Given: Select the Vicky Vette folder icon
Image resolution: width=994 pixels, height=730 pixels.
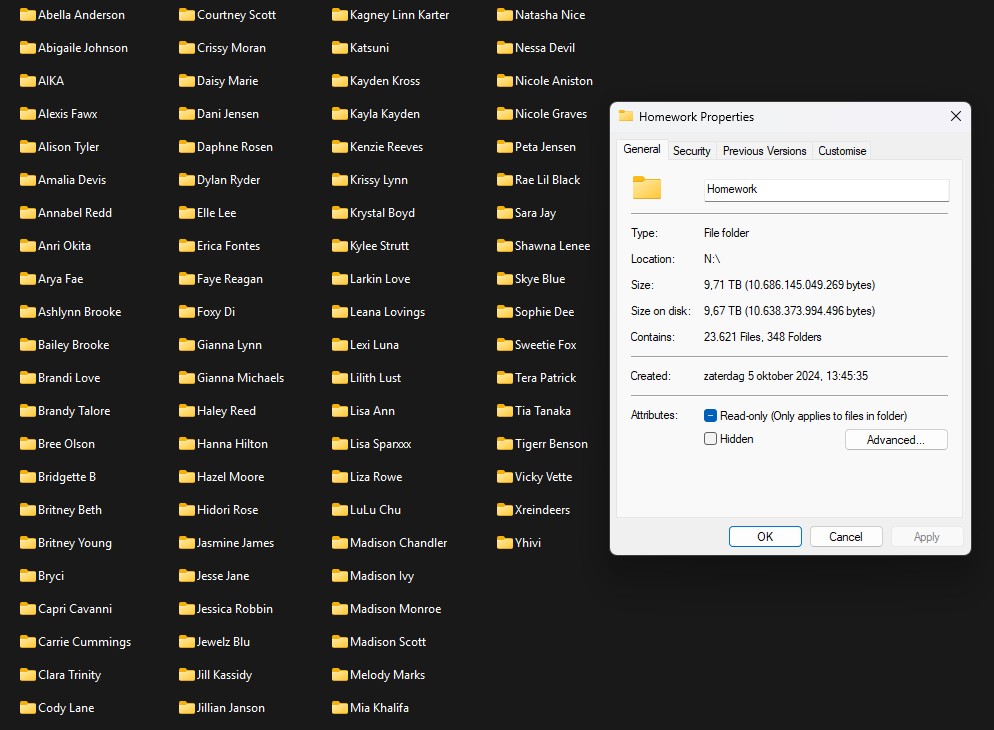Looking at the screenshot, I should coord(505,477).
